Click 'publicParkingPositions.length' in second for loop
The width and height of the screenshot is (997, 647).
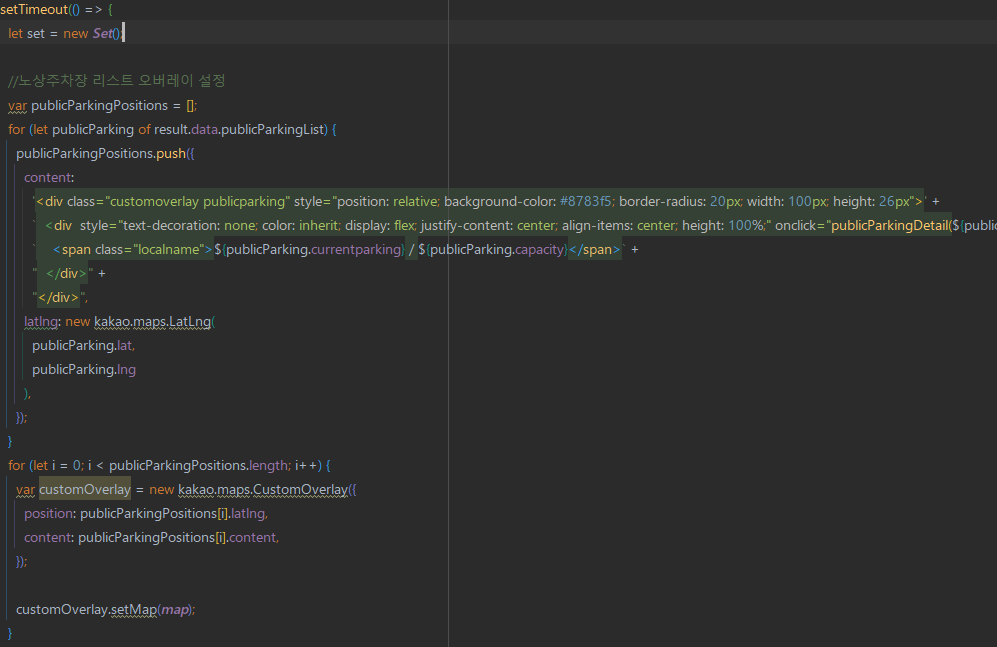coord(200,466)
